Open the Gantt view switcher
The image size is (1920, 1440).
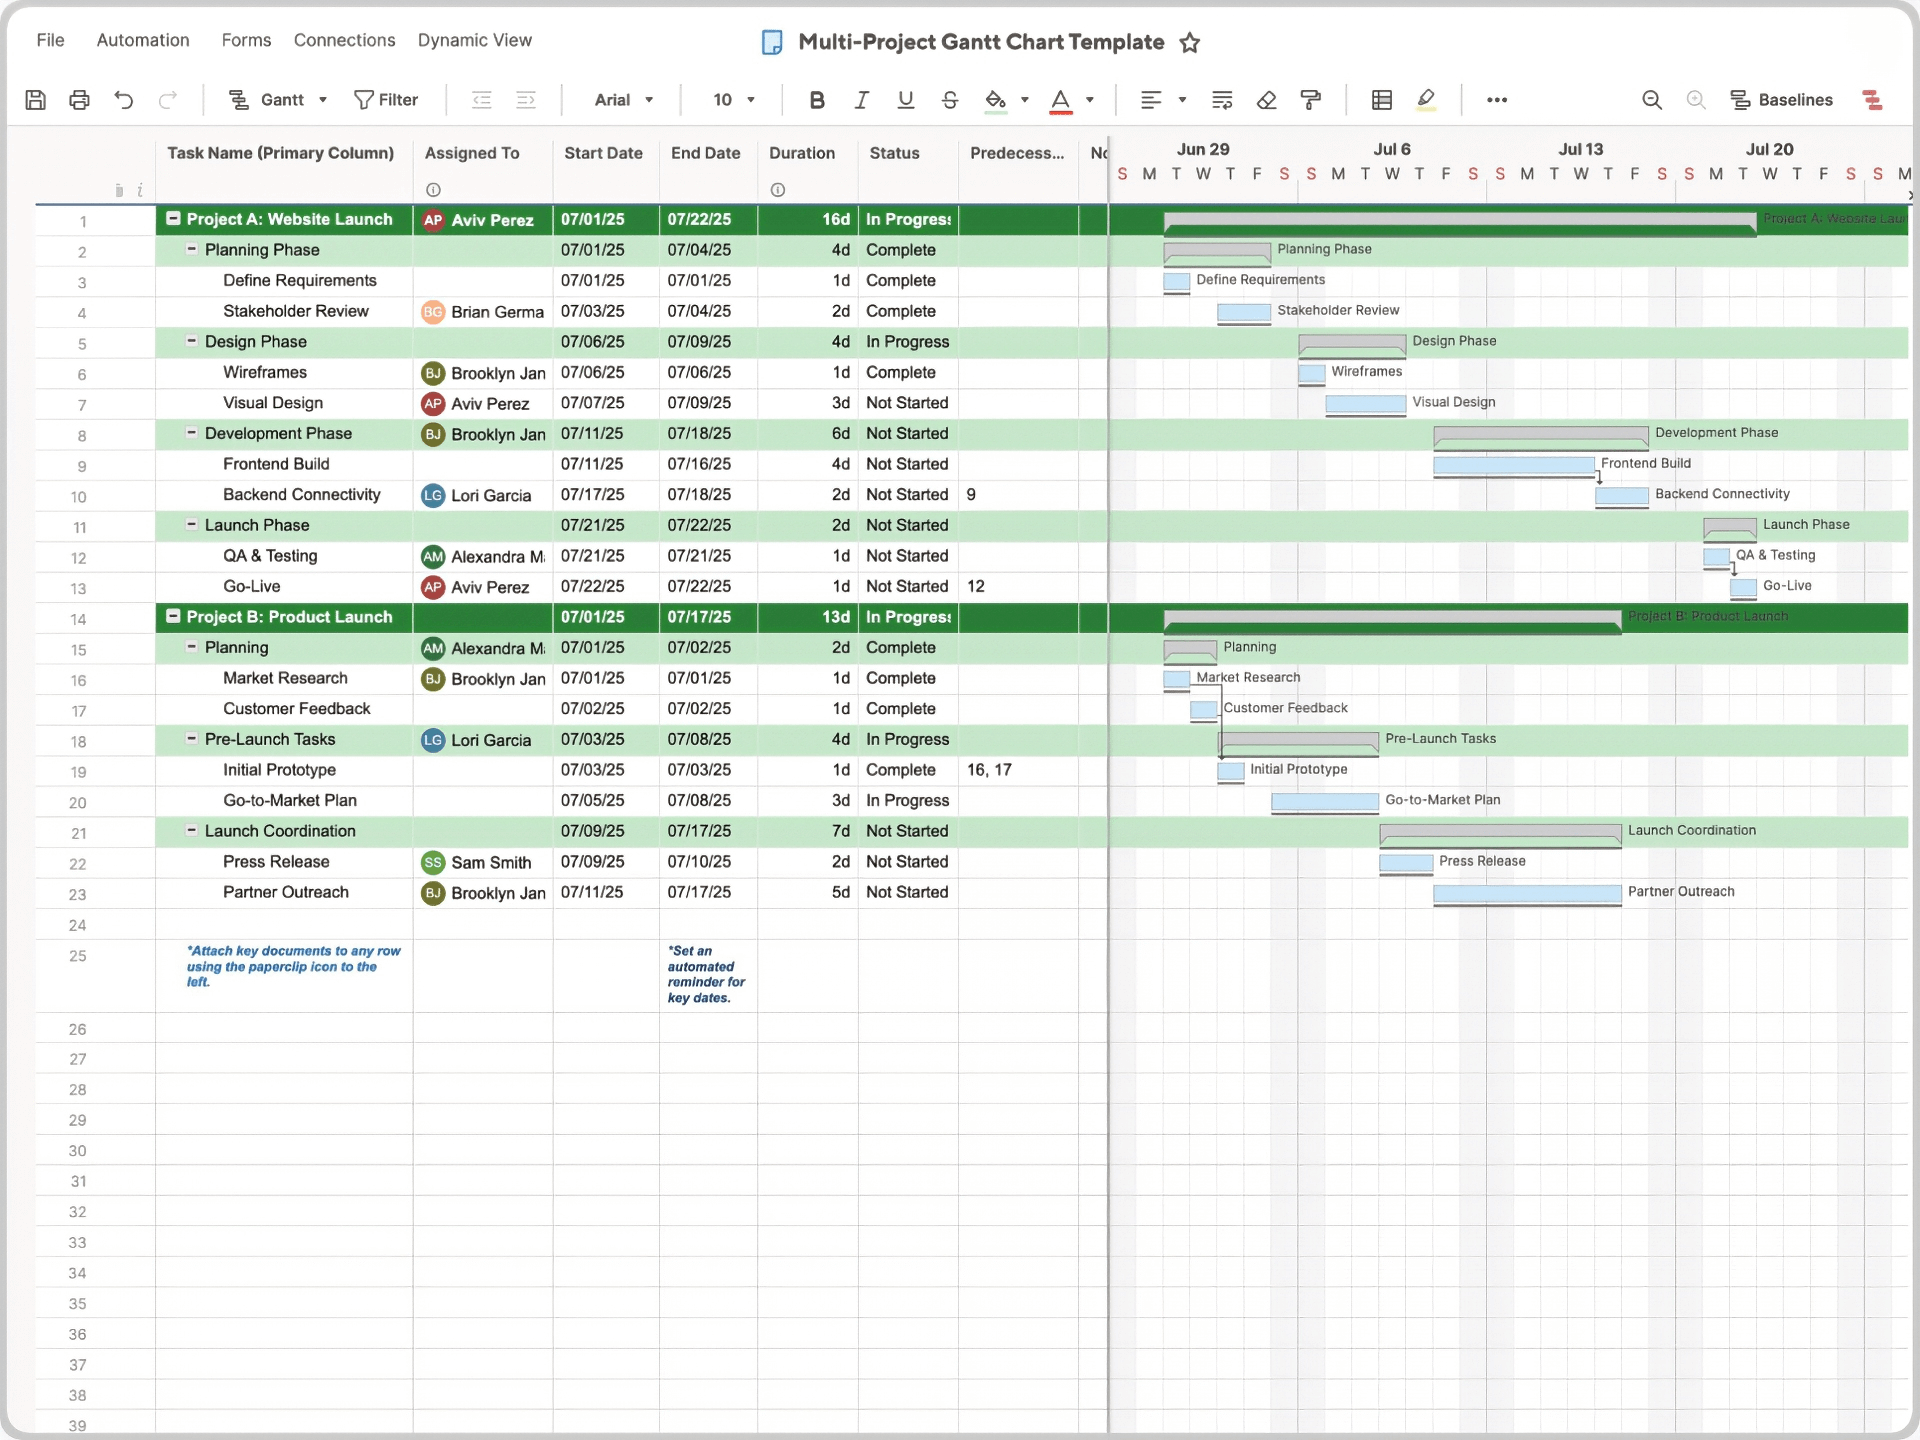(277, 100)
